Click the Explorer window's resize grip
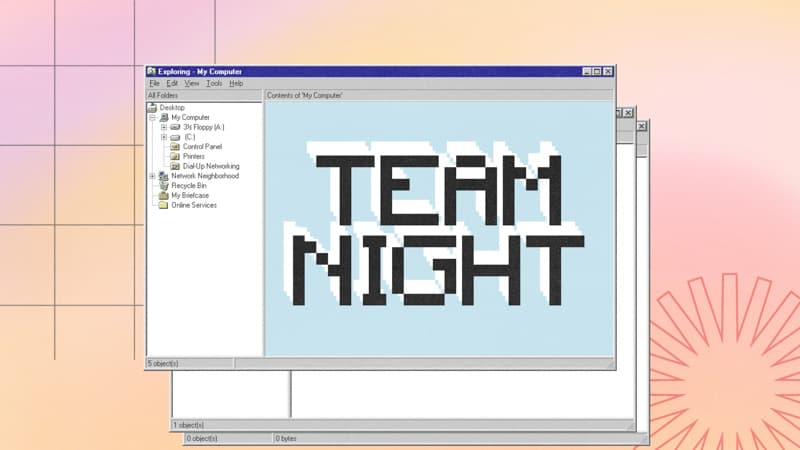The image size is (800, 450). [610, 364]
